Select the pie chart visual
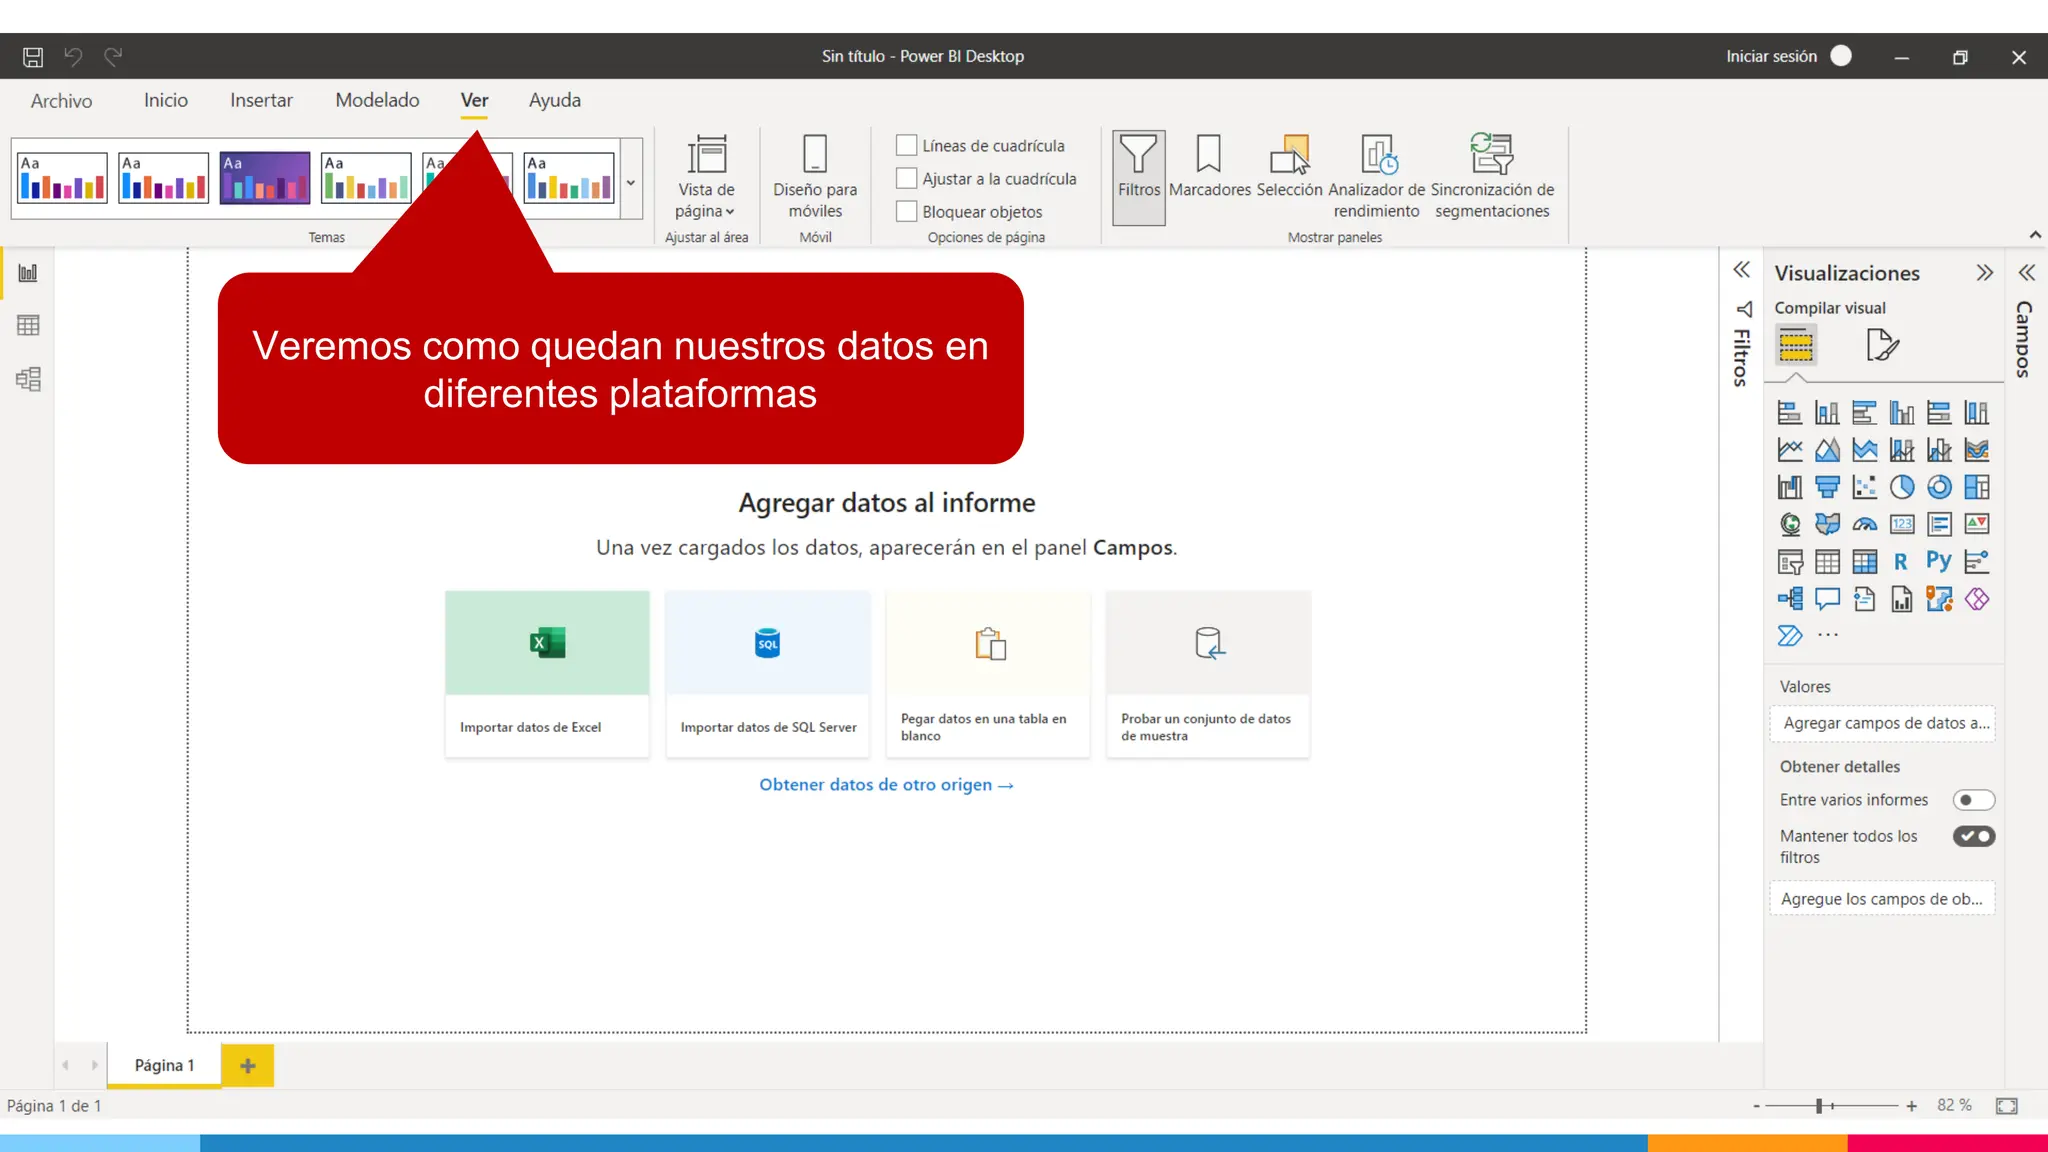 coord(1902,487)
